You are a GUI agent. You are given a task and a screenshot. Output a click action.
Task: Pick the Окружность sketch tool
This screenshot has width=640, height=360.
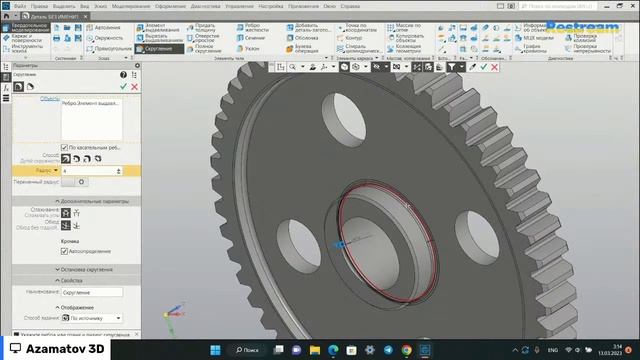pyautogui.click(x=105, y=38)
